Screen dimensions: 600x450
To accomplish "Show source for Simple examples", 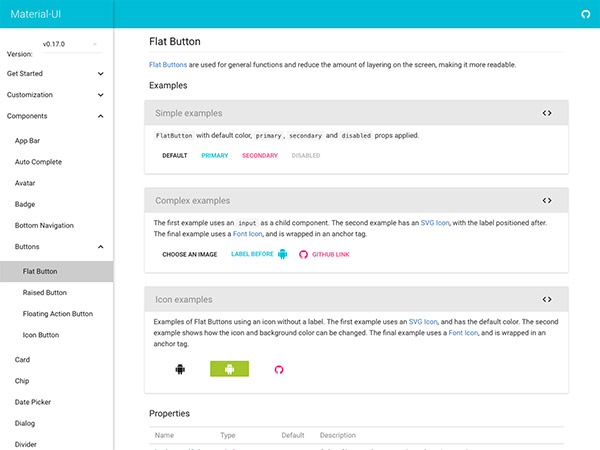I will click(547, 113).
